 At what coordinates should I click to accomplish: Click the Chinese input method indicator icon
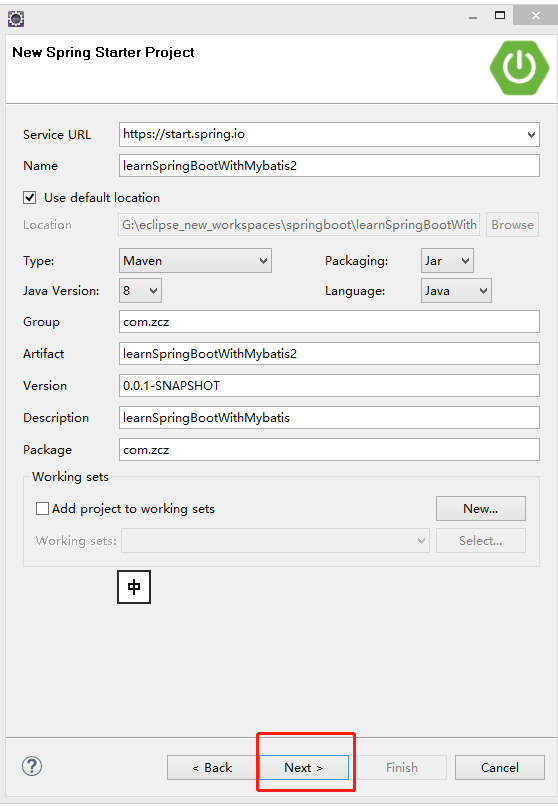point(134,587)
